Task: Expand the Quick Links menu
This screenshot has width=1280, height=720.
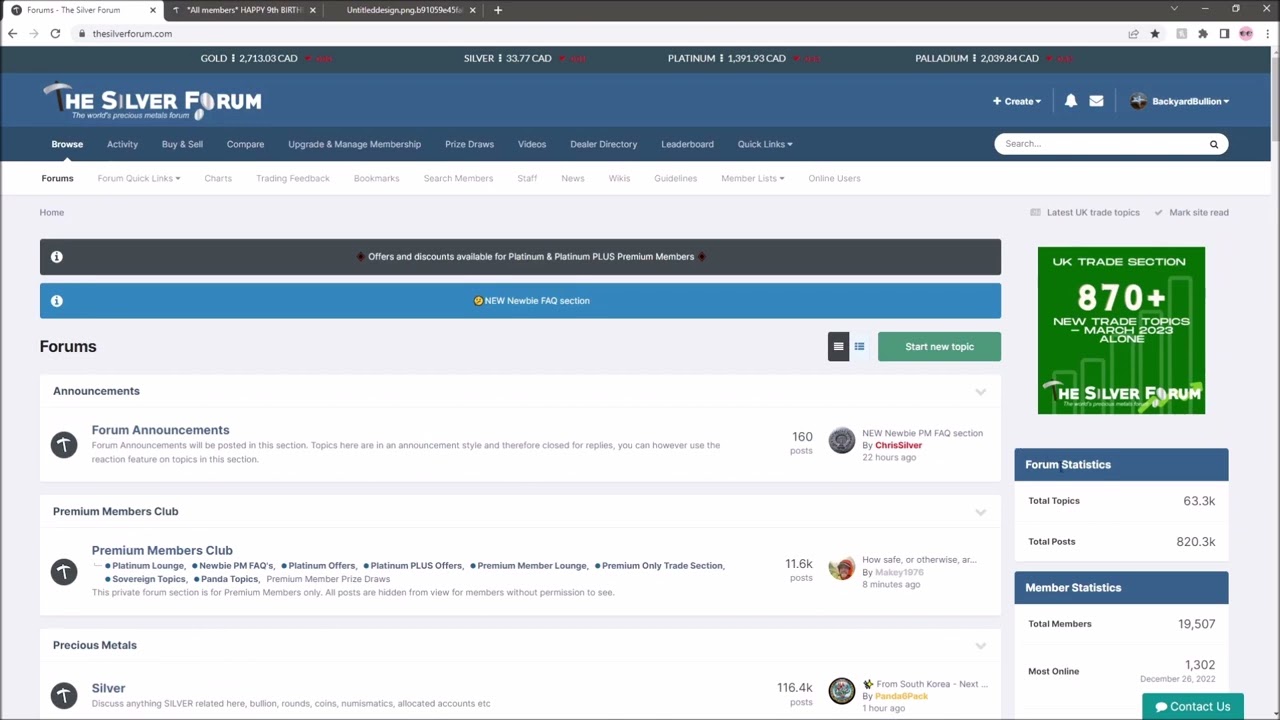Action: (765, 144)
